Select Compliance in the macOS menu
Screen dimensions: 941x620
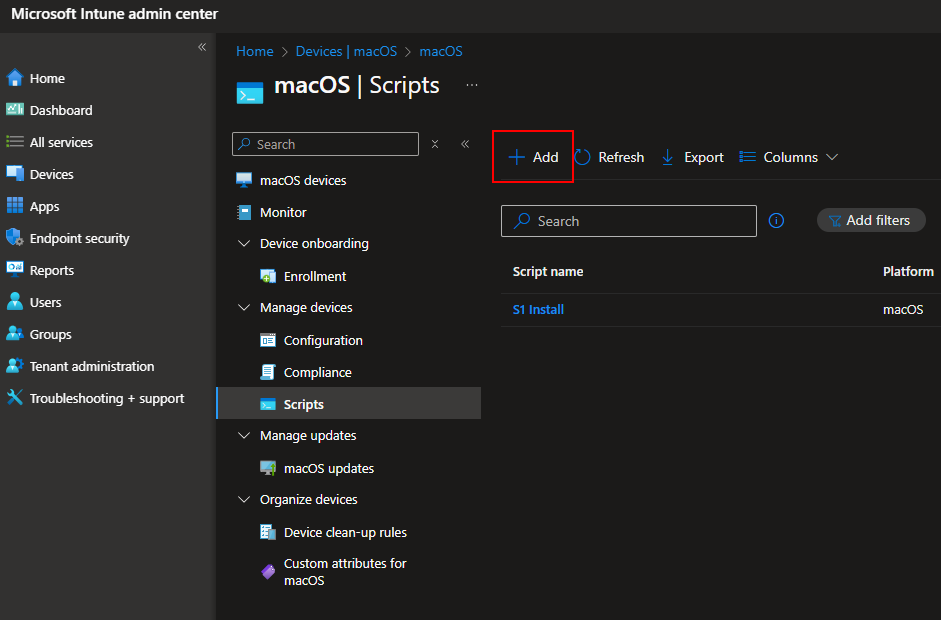(317, 372)
